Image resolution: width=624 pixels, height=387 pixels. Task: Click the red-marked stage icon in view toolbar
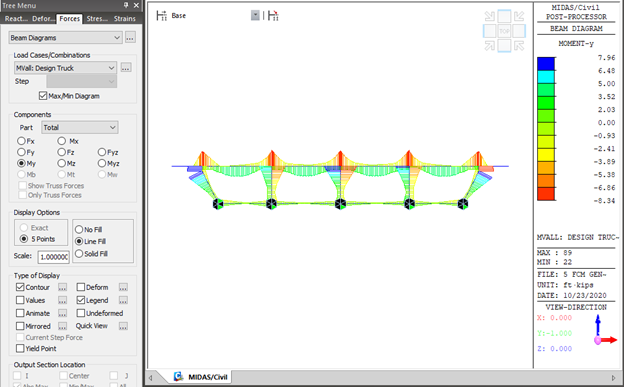pos(273,16)
